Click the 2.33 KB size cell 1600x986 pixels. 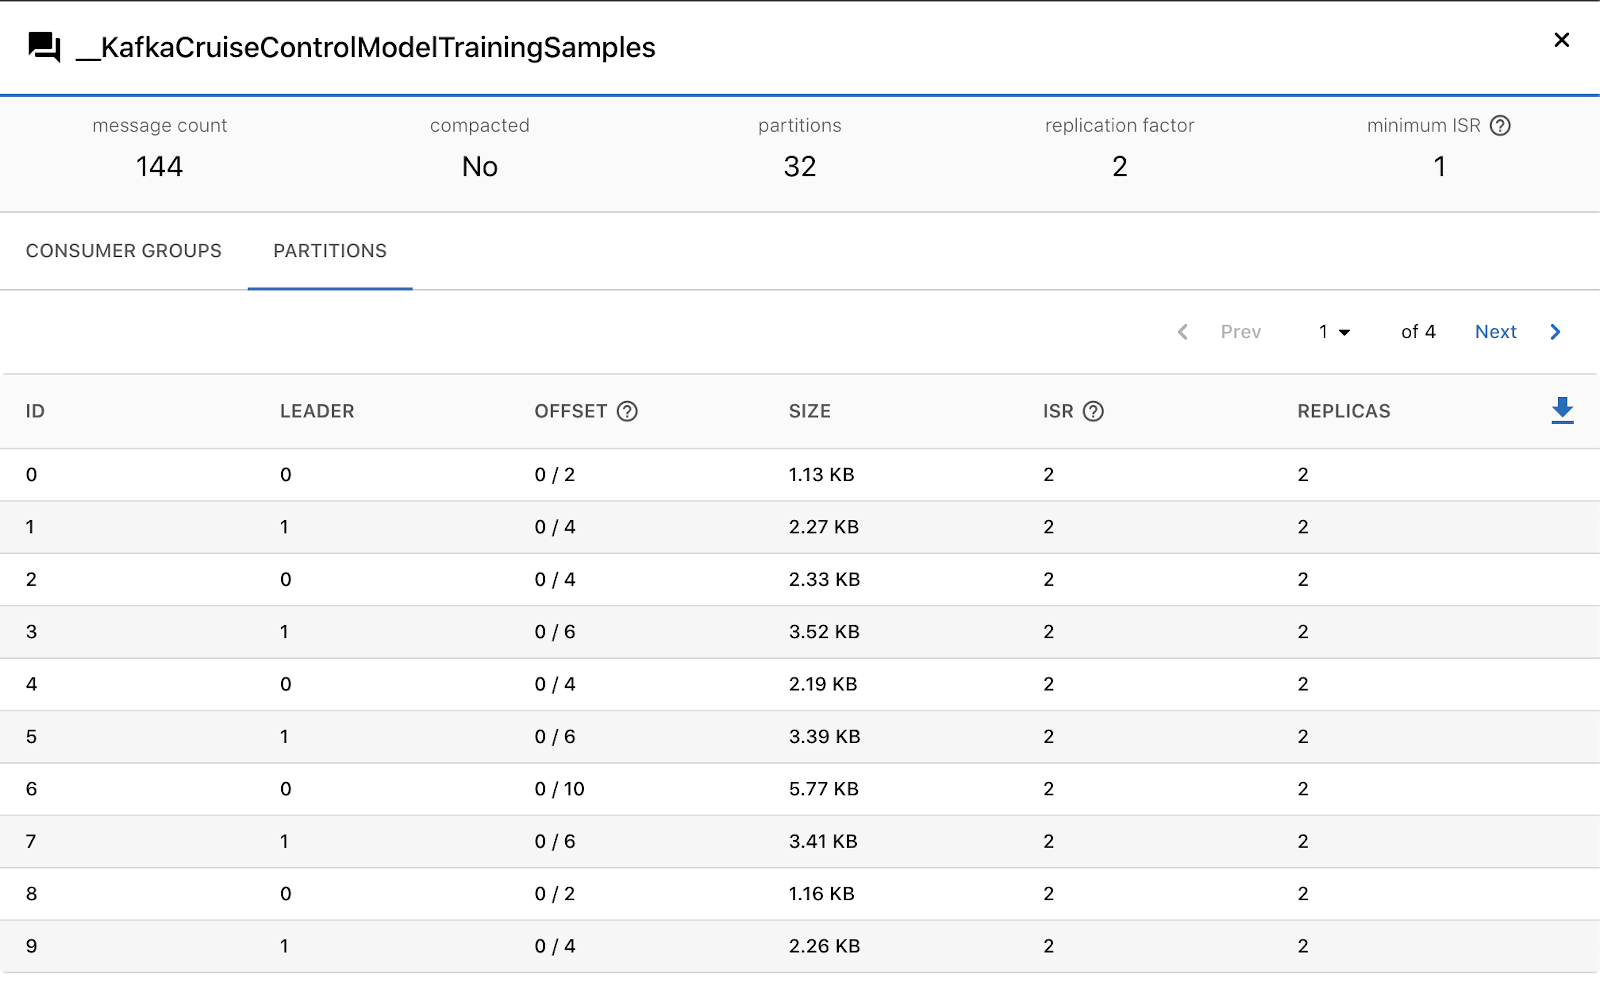tap(825, 580)
